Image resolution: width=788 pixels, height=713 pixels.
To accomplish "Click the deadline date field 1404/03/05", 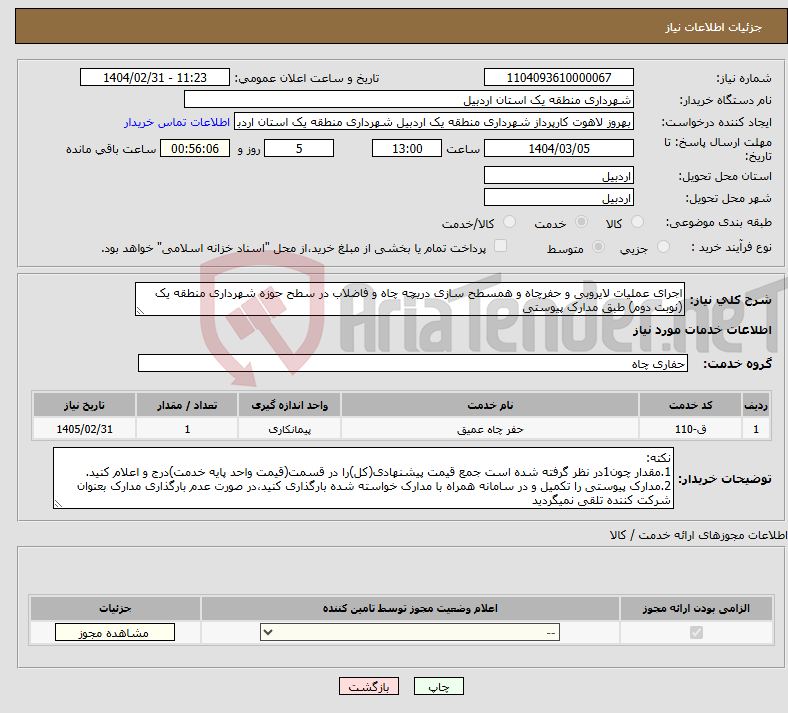I will [x=558, y=148].
